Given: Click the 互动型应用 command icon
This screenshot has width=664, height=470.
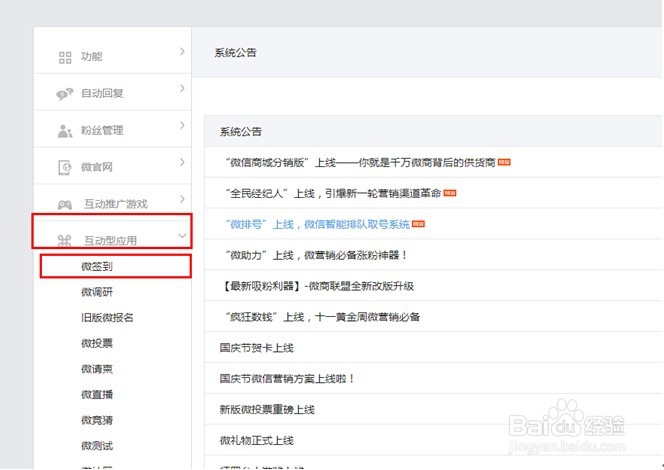Looking at the screenshot, I should pyautogui.click(x=64, y=241).
